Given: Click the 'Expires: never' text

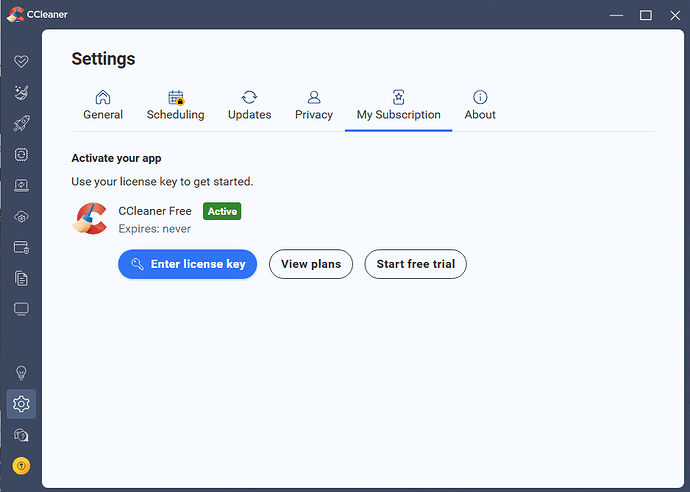Looking at the screenshot, I should [x=154, y=229].
